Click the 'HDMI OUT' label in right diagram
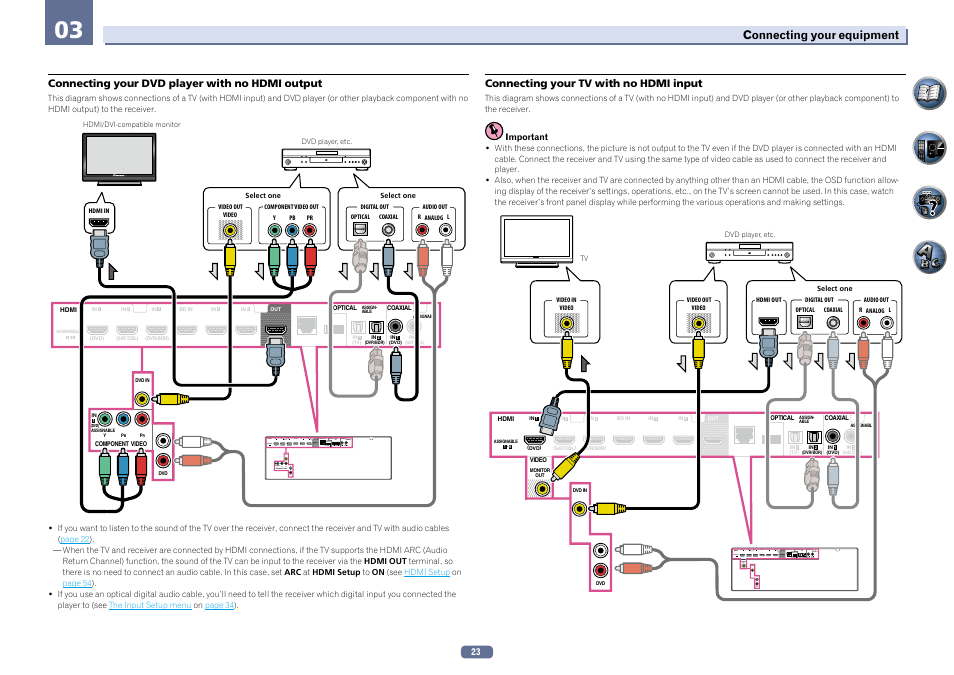954x675 pixels. (768, 300)
